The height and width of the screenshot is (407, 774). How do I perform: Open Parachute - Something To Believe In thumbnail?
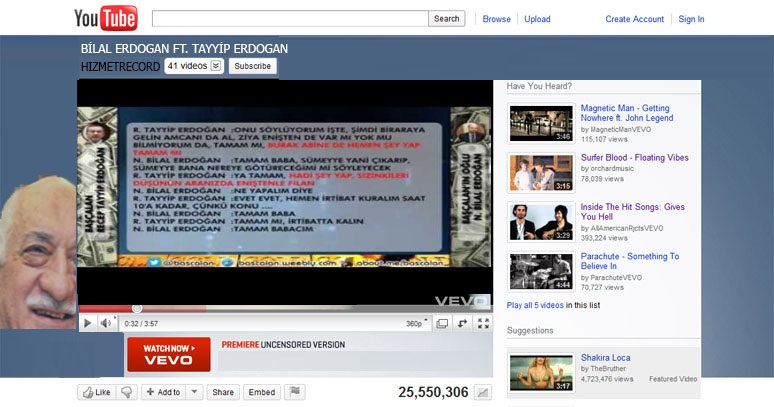tap(541, 271)
